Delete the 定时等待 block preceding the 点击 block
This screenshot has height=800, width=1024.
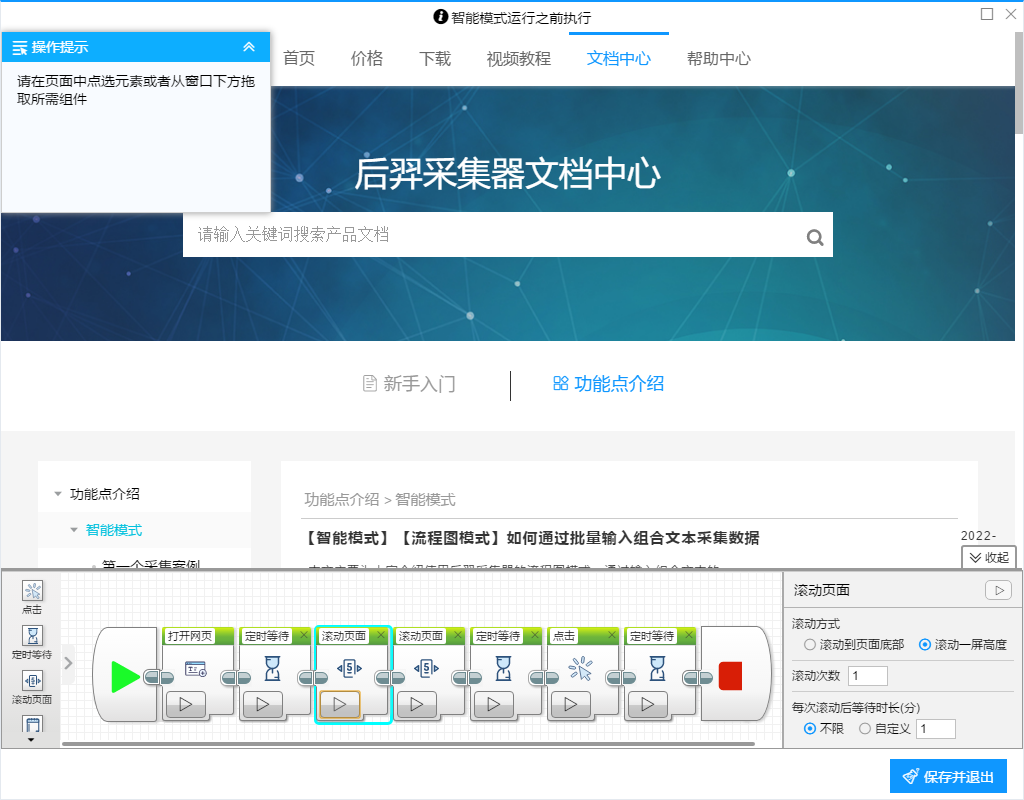tap(535, 635)
